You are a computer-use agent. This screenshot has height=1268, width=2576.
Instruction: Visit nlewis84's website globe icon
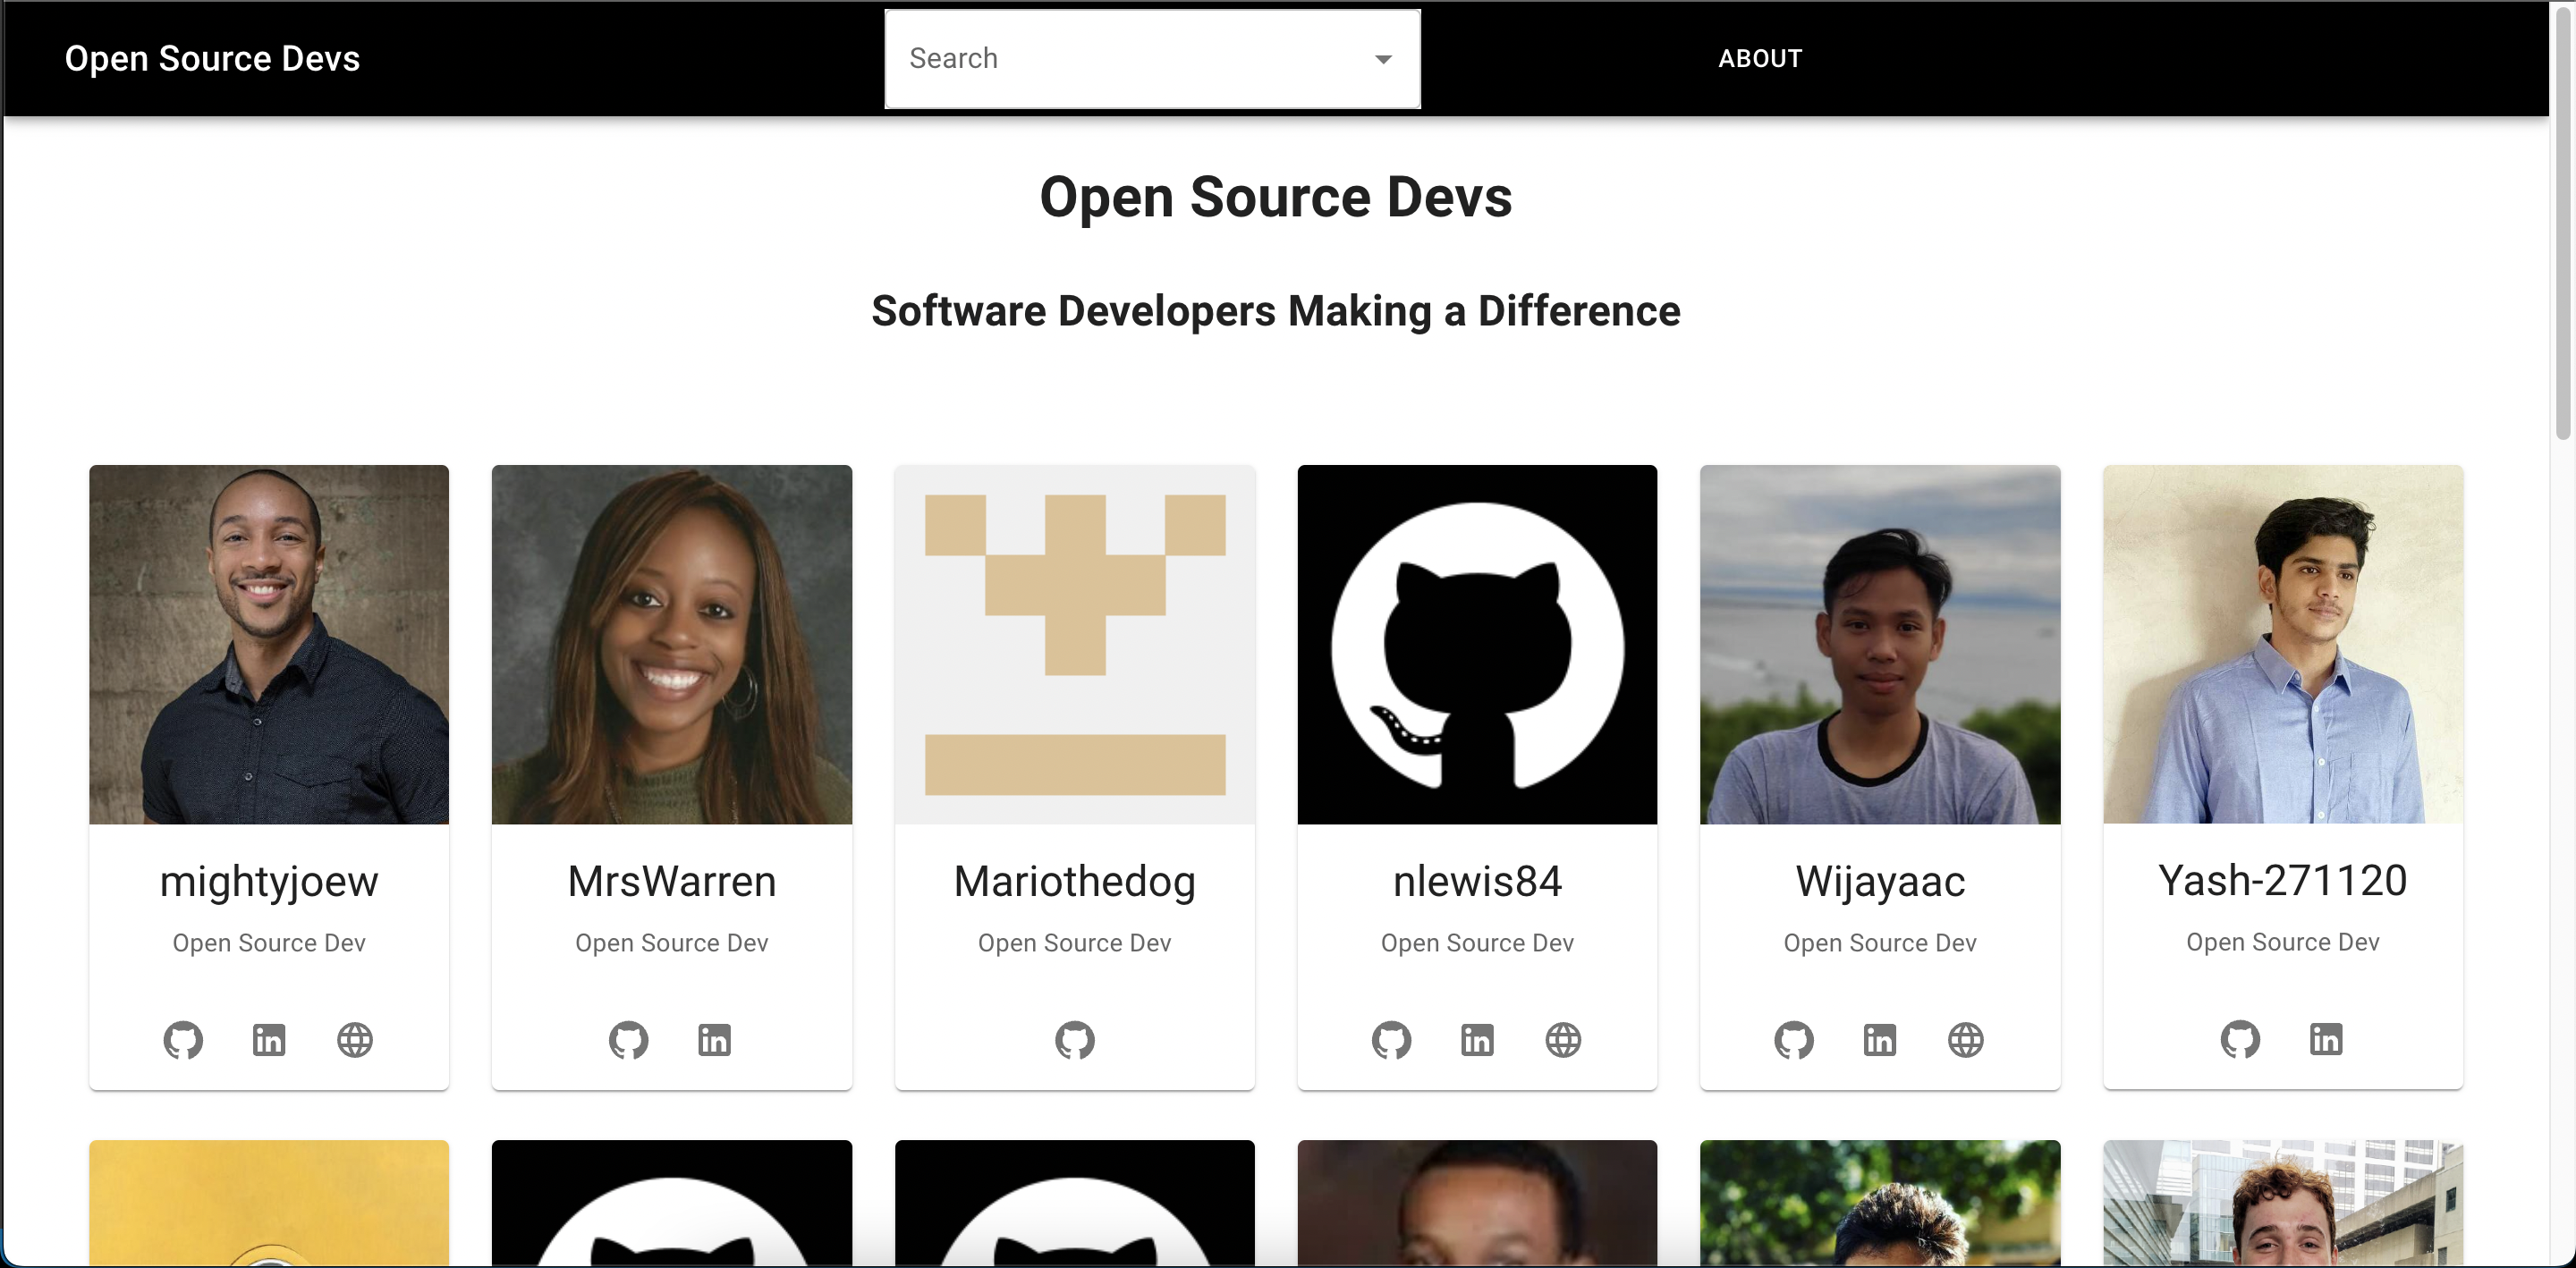coord(1563,1040)
